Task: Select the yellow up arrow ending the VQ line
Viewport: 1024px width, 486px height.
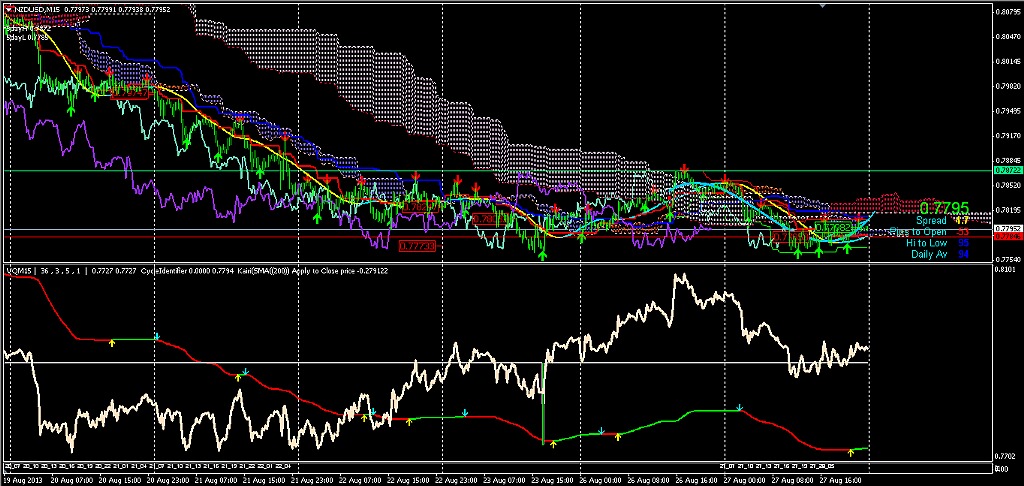Action: point(851,452)
